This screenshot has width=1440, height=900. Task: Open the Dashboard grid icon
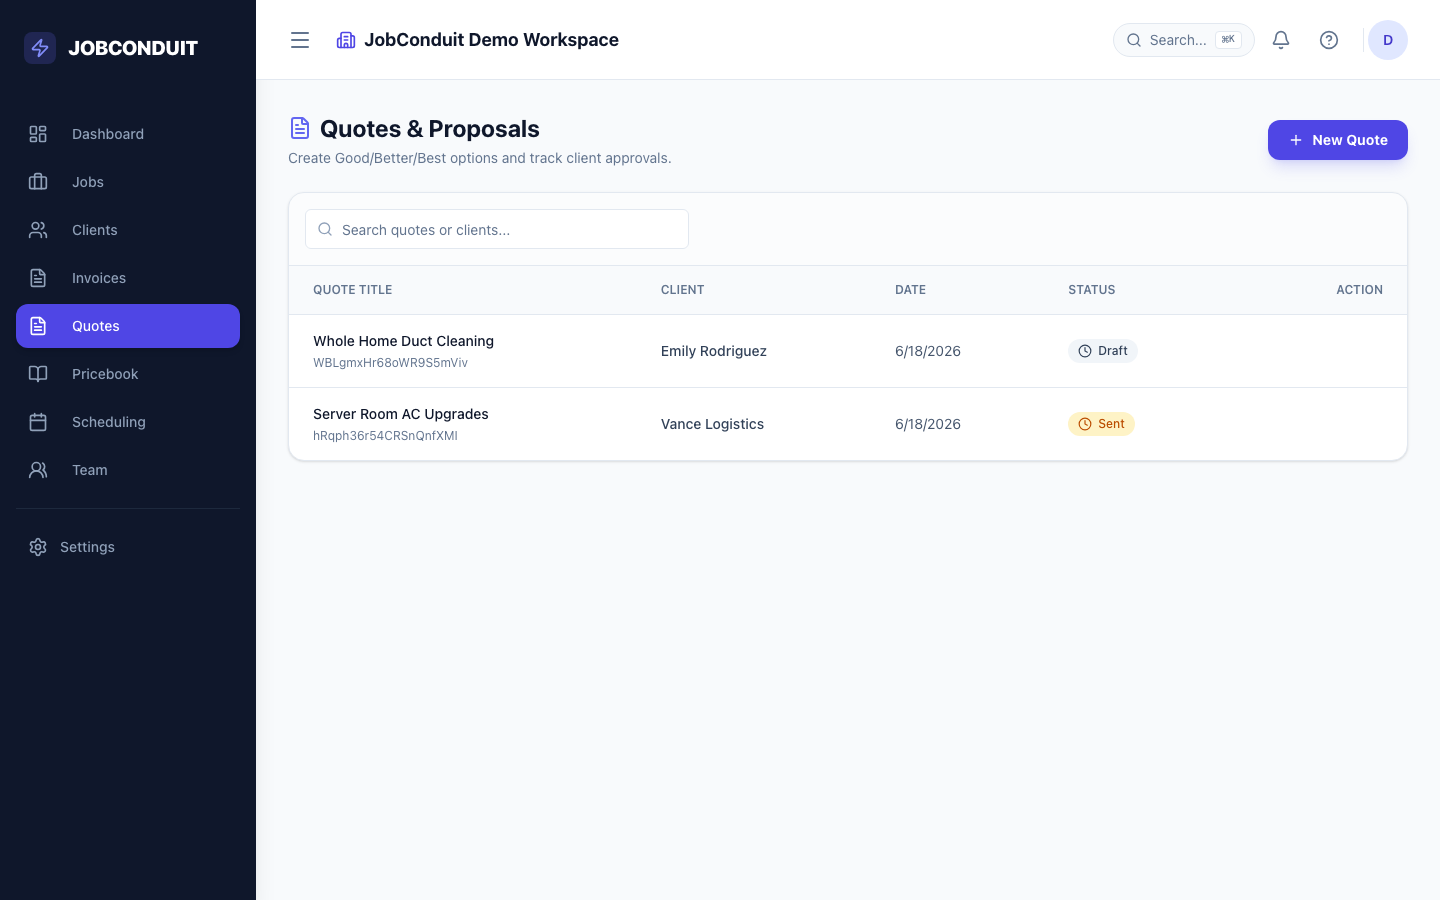pos(38,134)
